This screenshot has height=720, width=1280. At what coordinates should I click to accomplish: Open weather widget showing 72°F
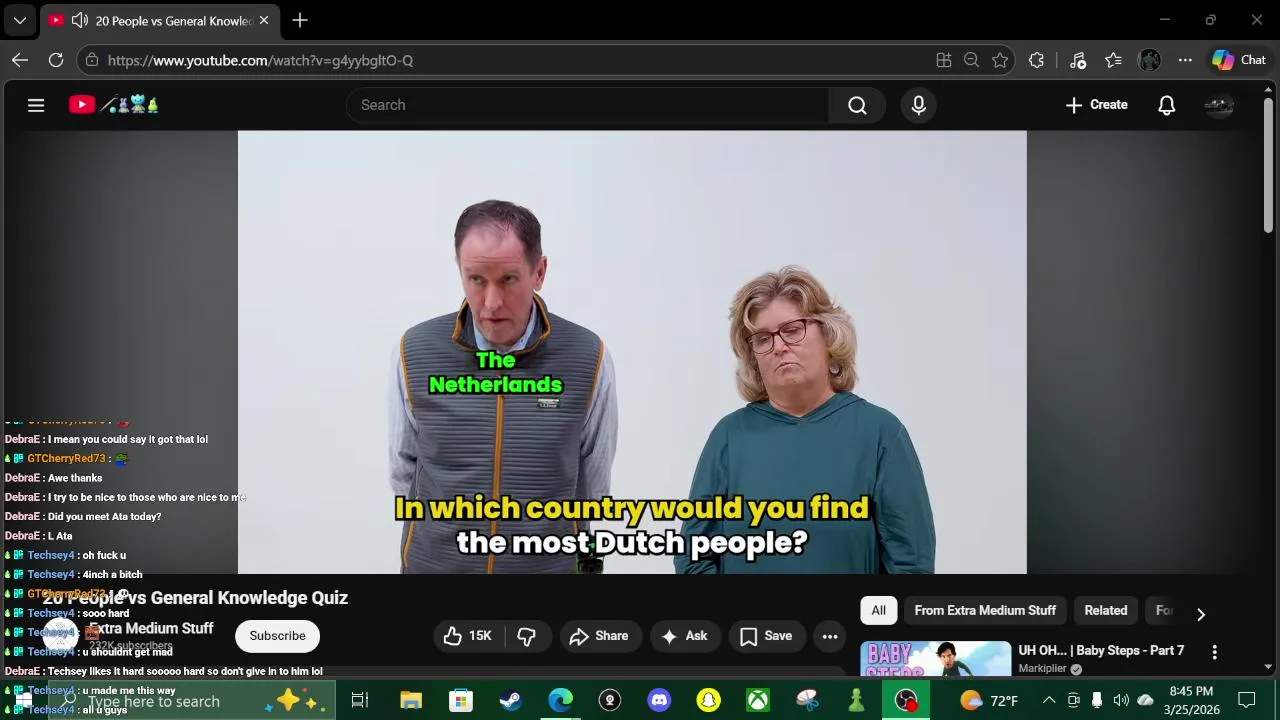[989, 700]
